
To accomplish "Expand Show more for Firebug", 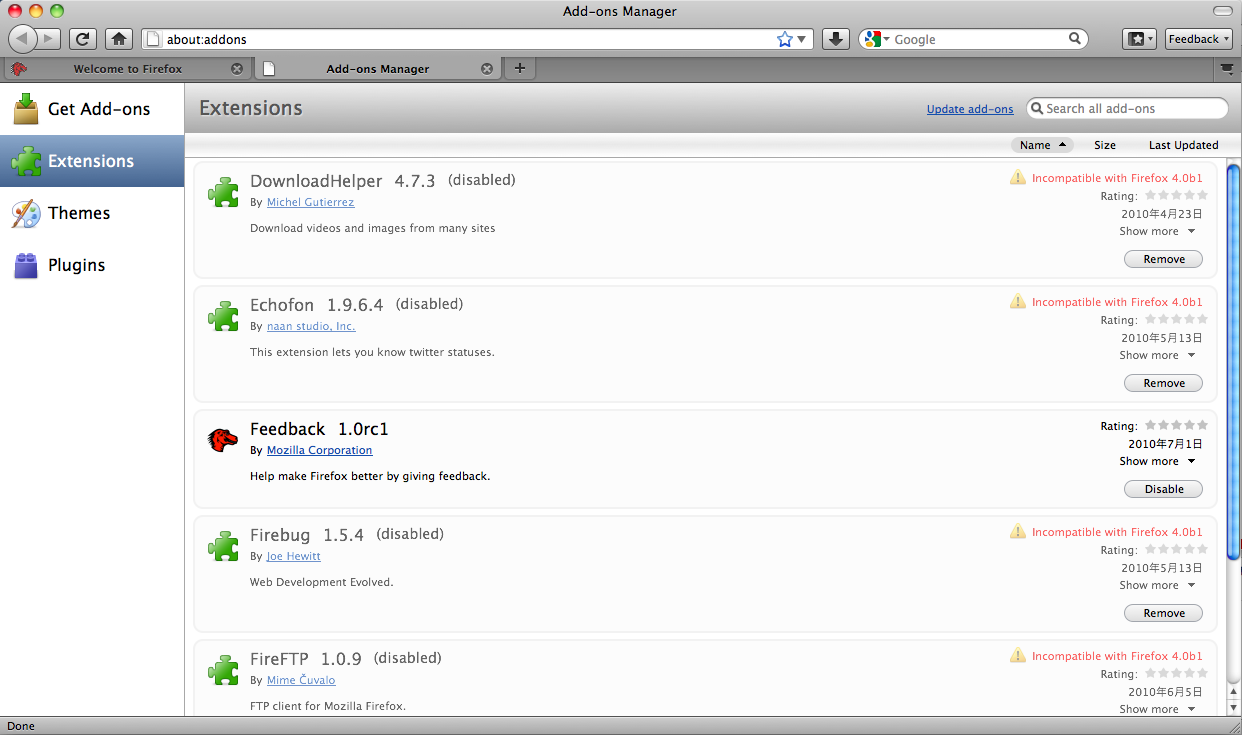I will pyautogui.click(x=1157, y=585).
